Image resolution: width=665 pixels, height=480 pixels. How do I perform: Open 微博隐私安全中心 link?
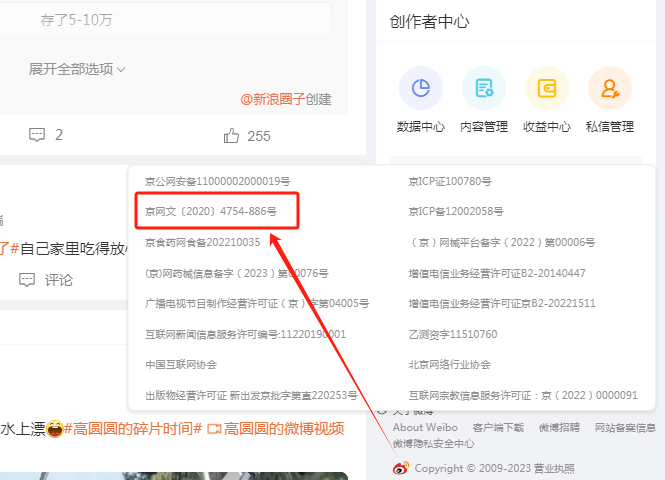coord(433,444)
